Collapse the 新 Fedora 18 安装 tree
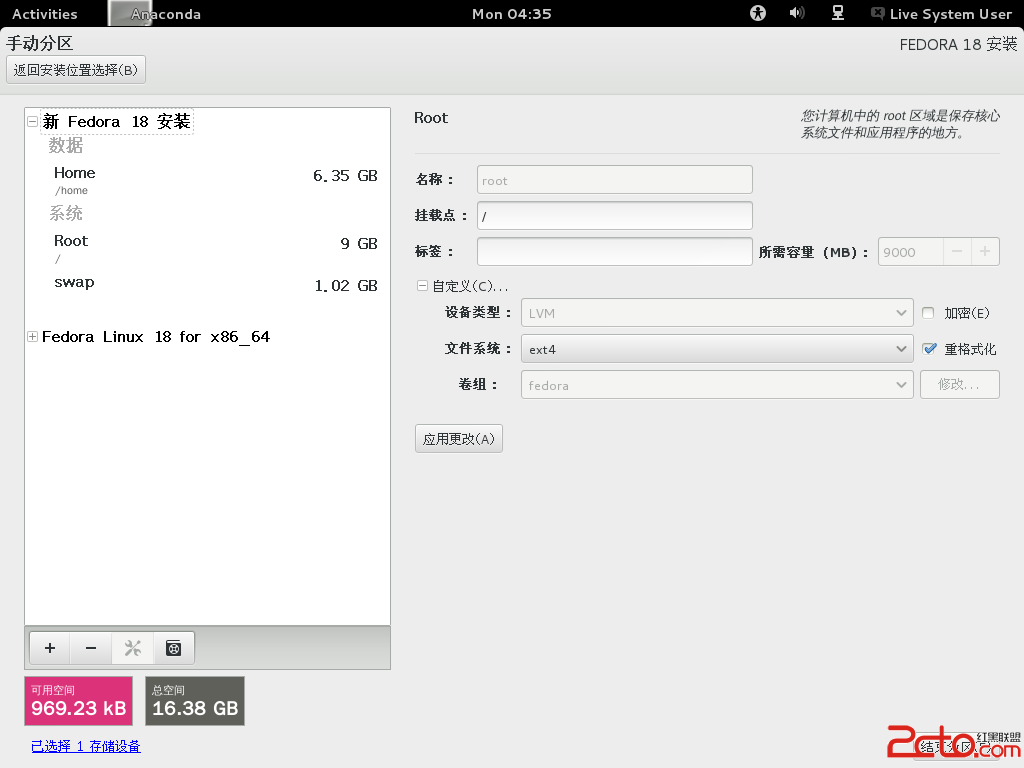Image resolution: width=1024 pixels, height=768 pixels. click(x=32, y=121)
